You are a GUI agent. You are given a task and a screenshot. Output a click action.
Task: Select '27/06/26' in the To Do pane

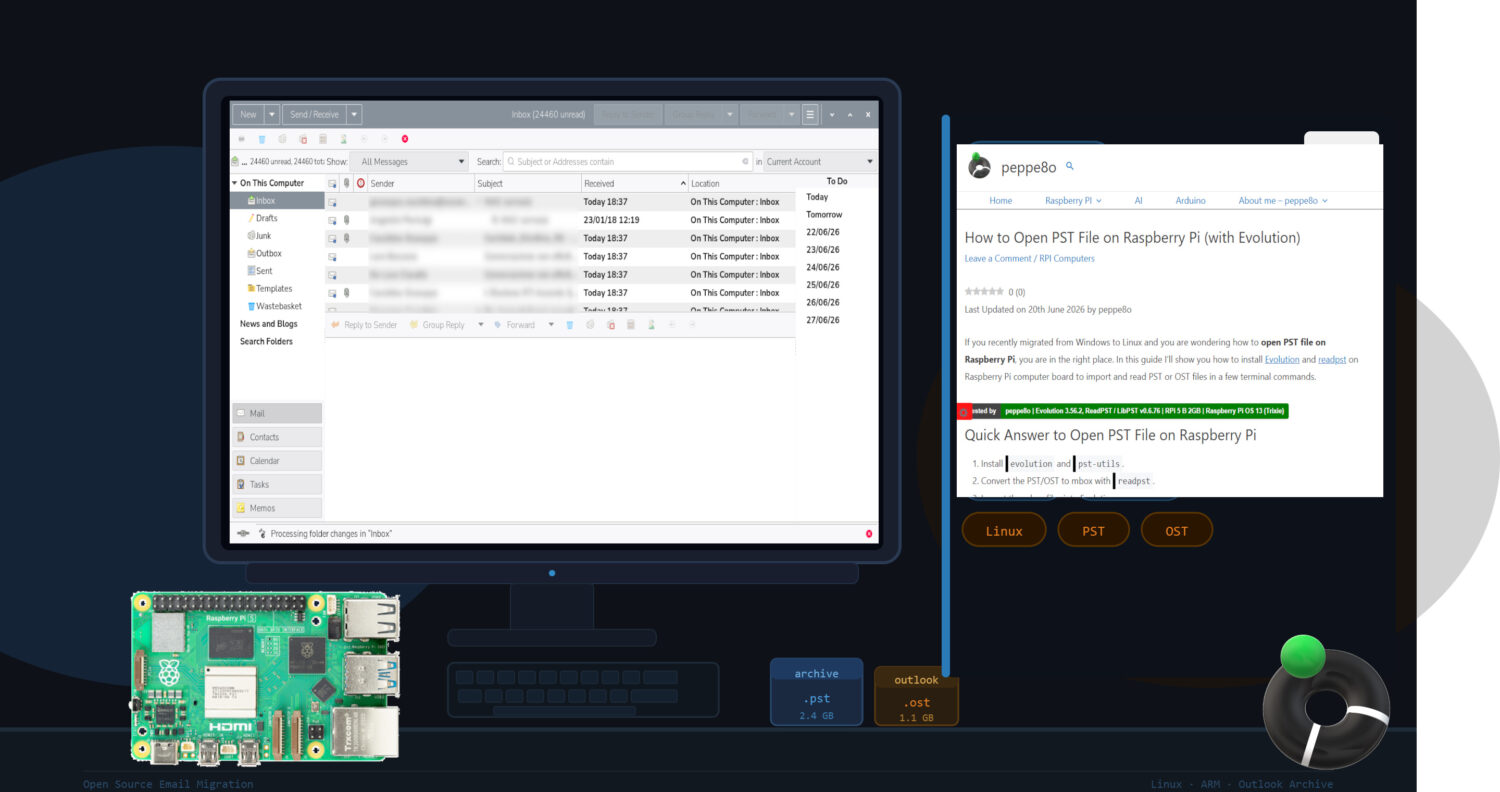click(x=823, y=320)
